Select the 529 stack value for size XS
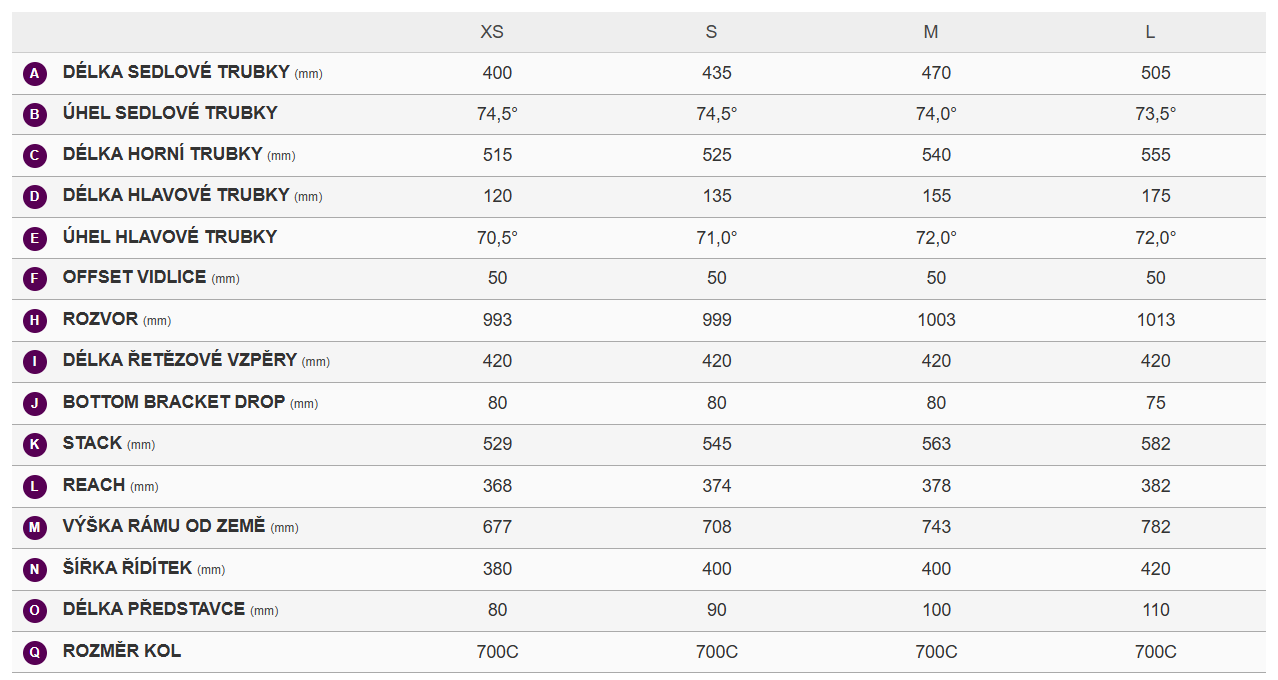The height and width of the screenshot is (680, 1278). (497, 444)
